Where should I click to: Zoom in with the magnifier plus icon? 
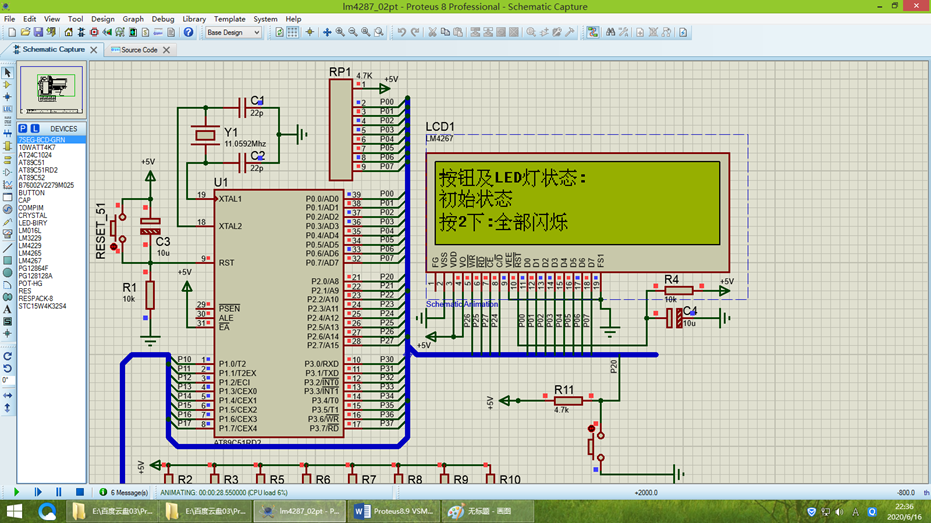click(340, 32)
